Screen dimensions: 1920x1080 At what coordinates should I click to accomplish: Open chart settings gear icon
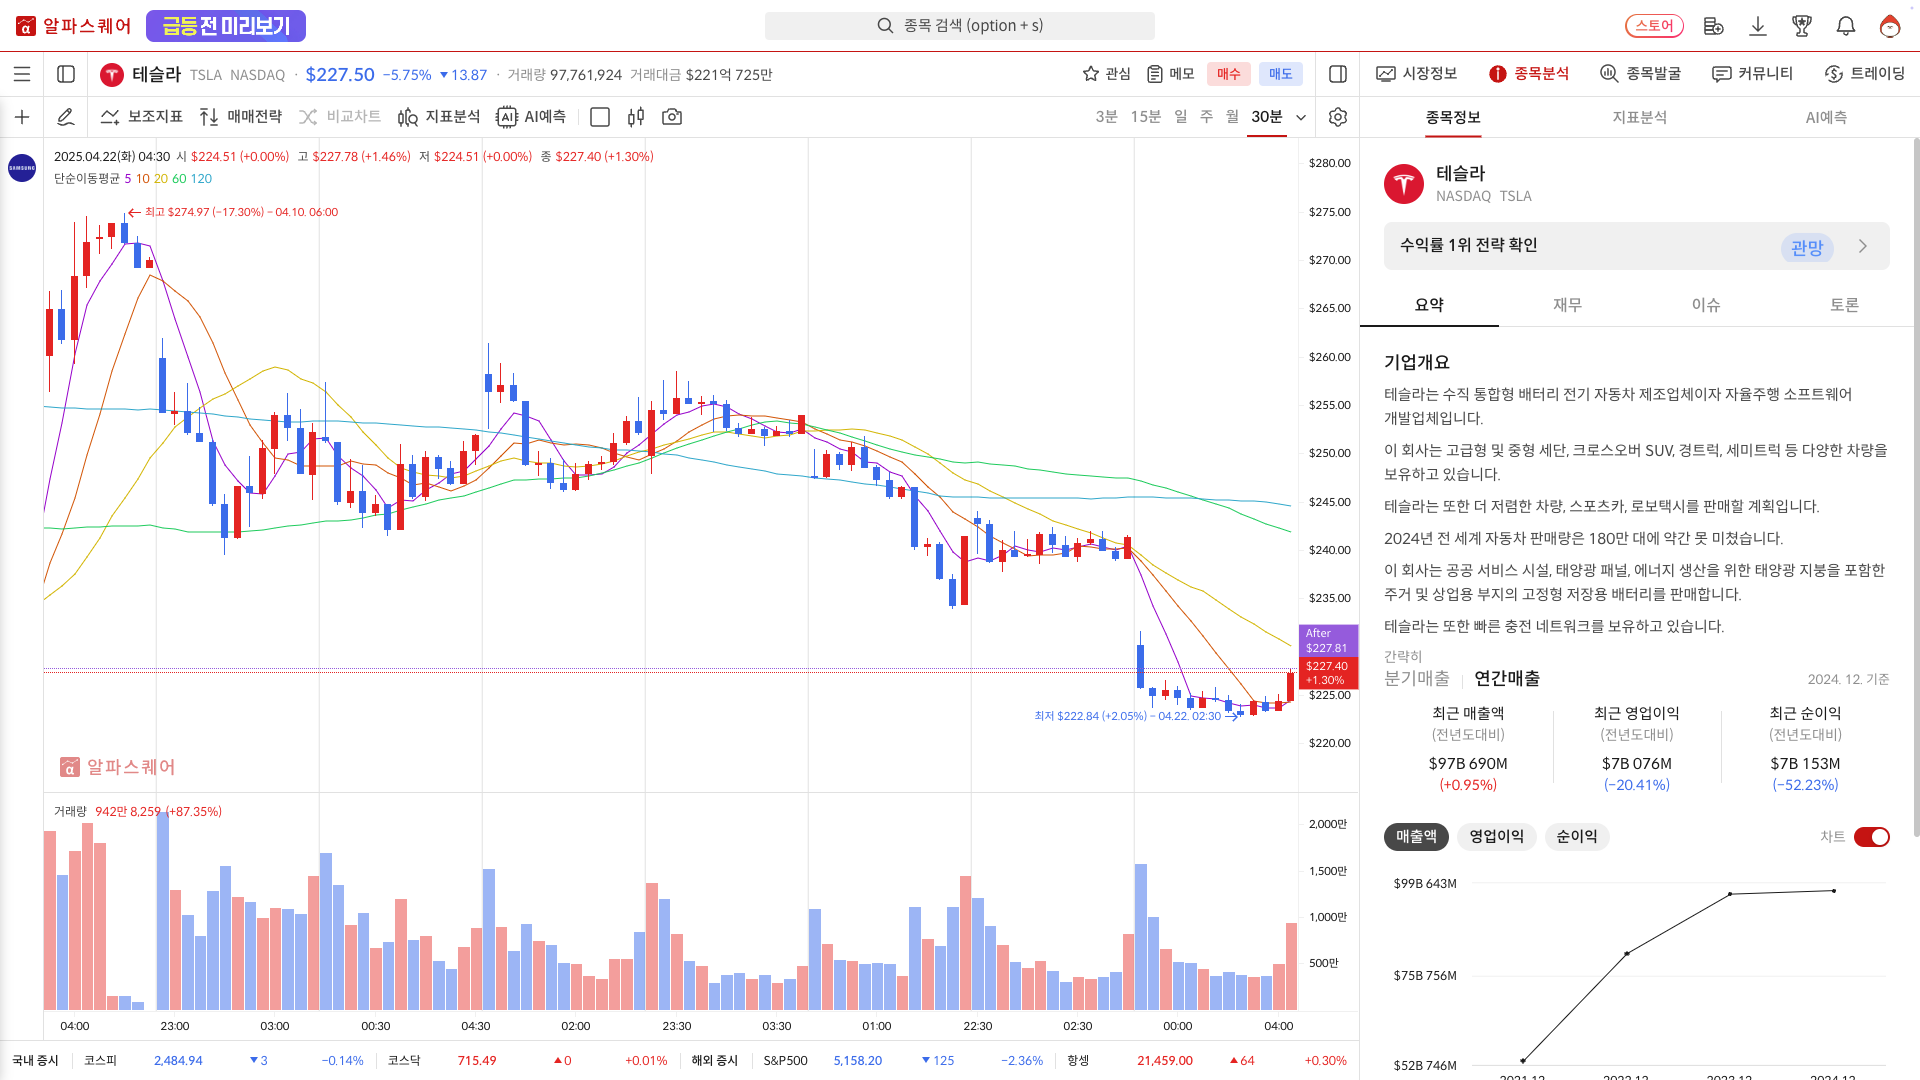[x=1338, y=117]
